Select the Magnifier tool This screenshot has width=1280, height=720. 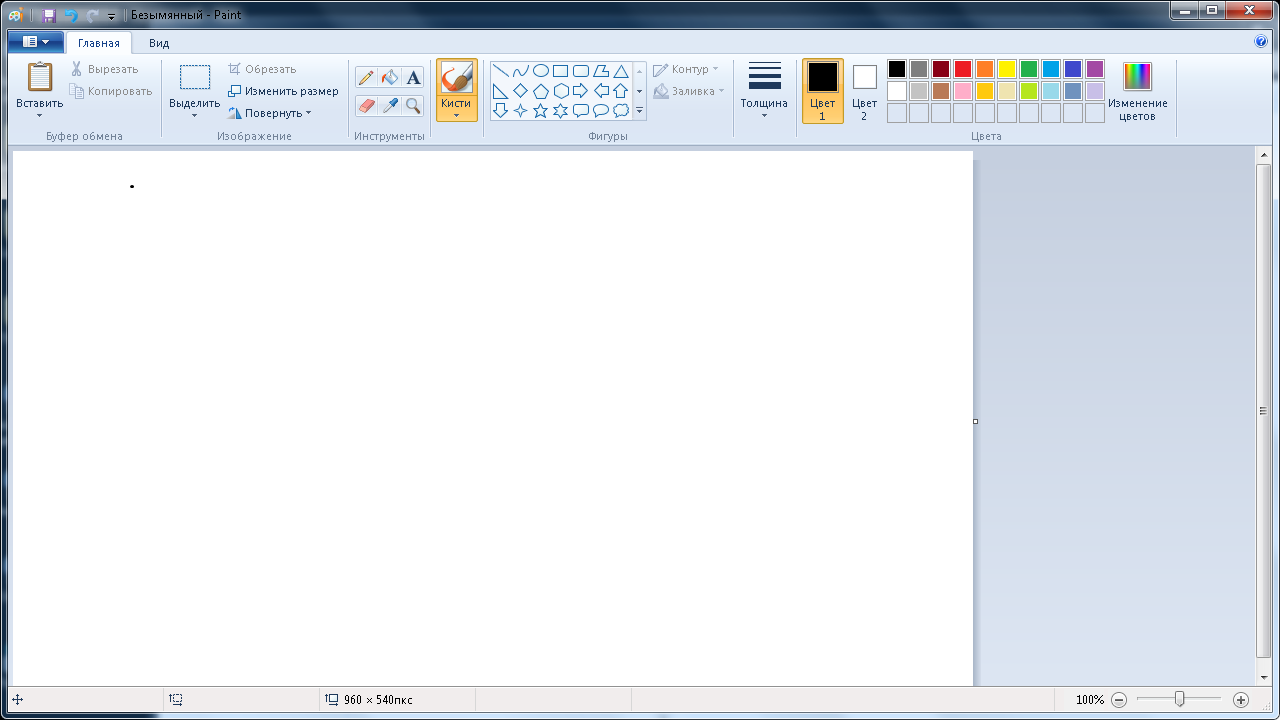(413, 105)
